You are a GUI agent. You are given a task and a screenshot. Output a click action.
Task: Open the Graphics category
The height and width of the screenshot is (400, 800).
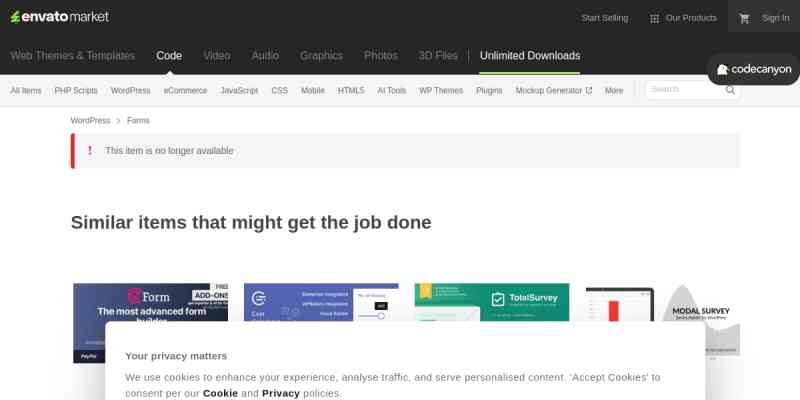[x=321, y=56]
